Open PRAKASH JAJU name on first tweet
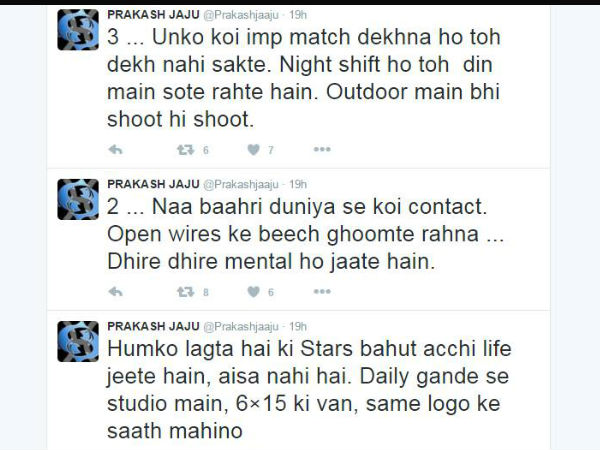This screenshot has height=450, width=600. pyautogui.click(x=153, y=15)
